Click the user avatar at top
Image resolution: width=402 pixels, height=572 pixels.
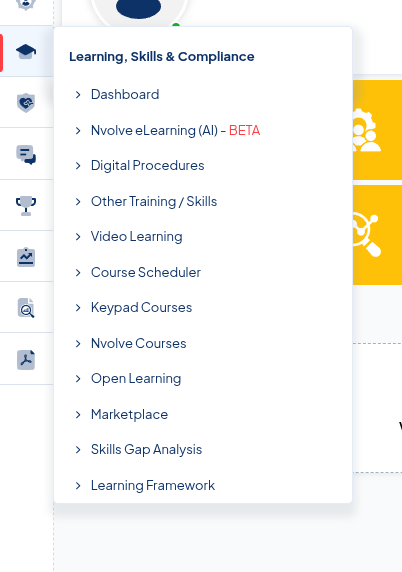139,9
